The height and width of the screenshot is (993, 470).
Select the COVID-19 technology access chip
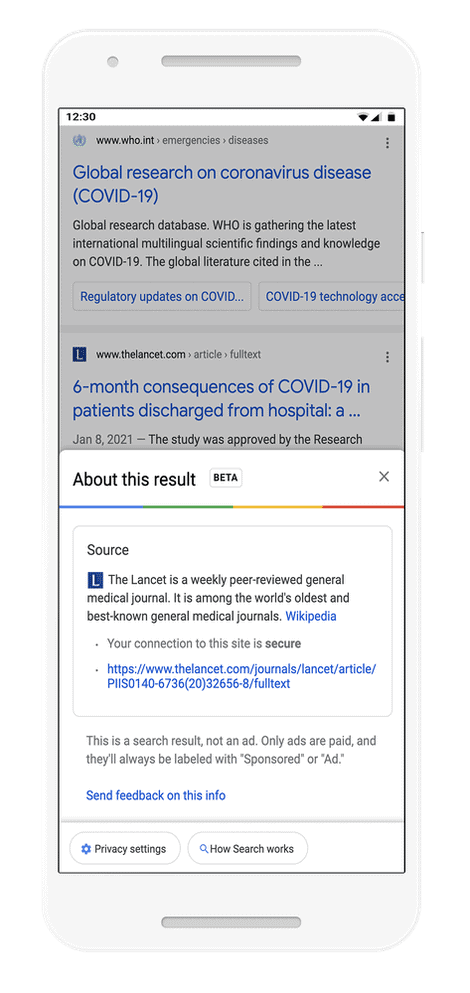coord(331,296)
